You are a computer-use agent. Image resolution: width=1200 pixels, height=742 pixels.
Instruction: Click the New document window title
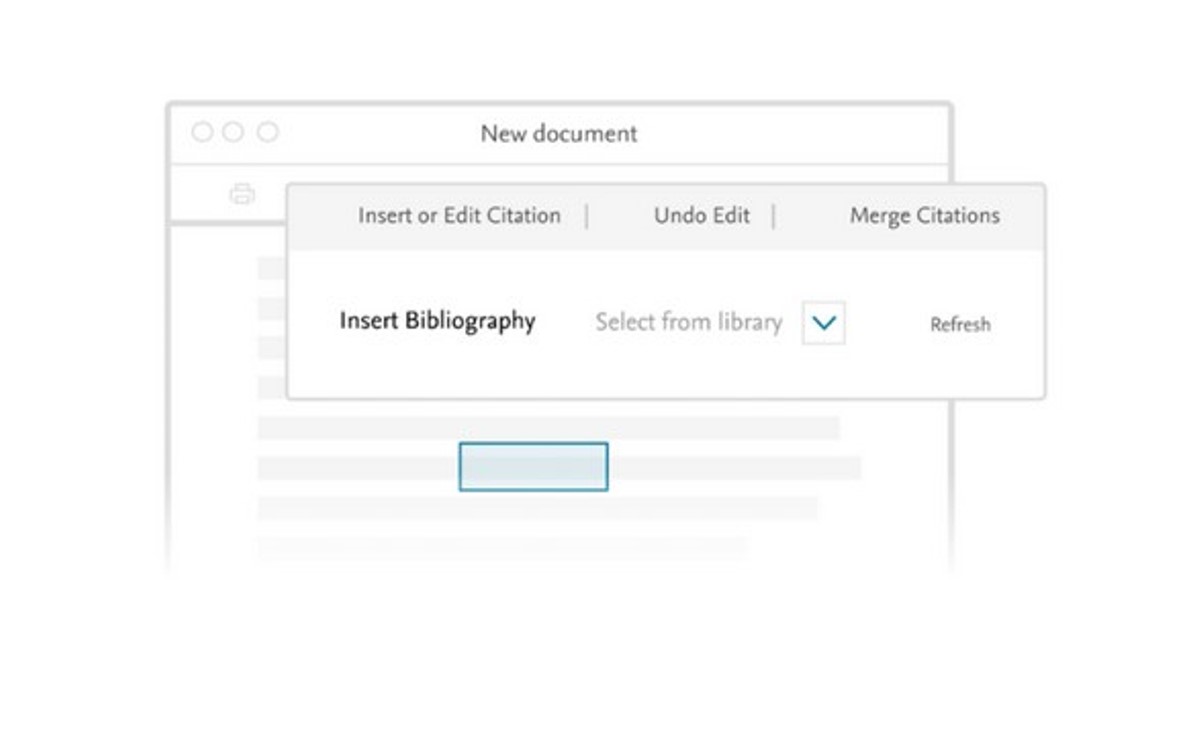(558, 134)
